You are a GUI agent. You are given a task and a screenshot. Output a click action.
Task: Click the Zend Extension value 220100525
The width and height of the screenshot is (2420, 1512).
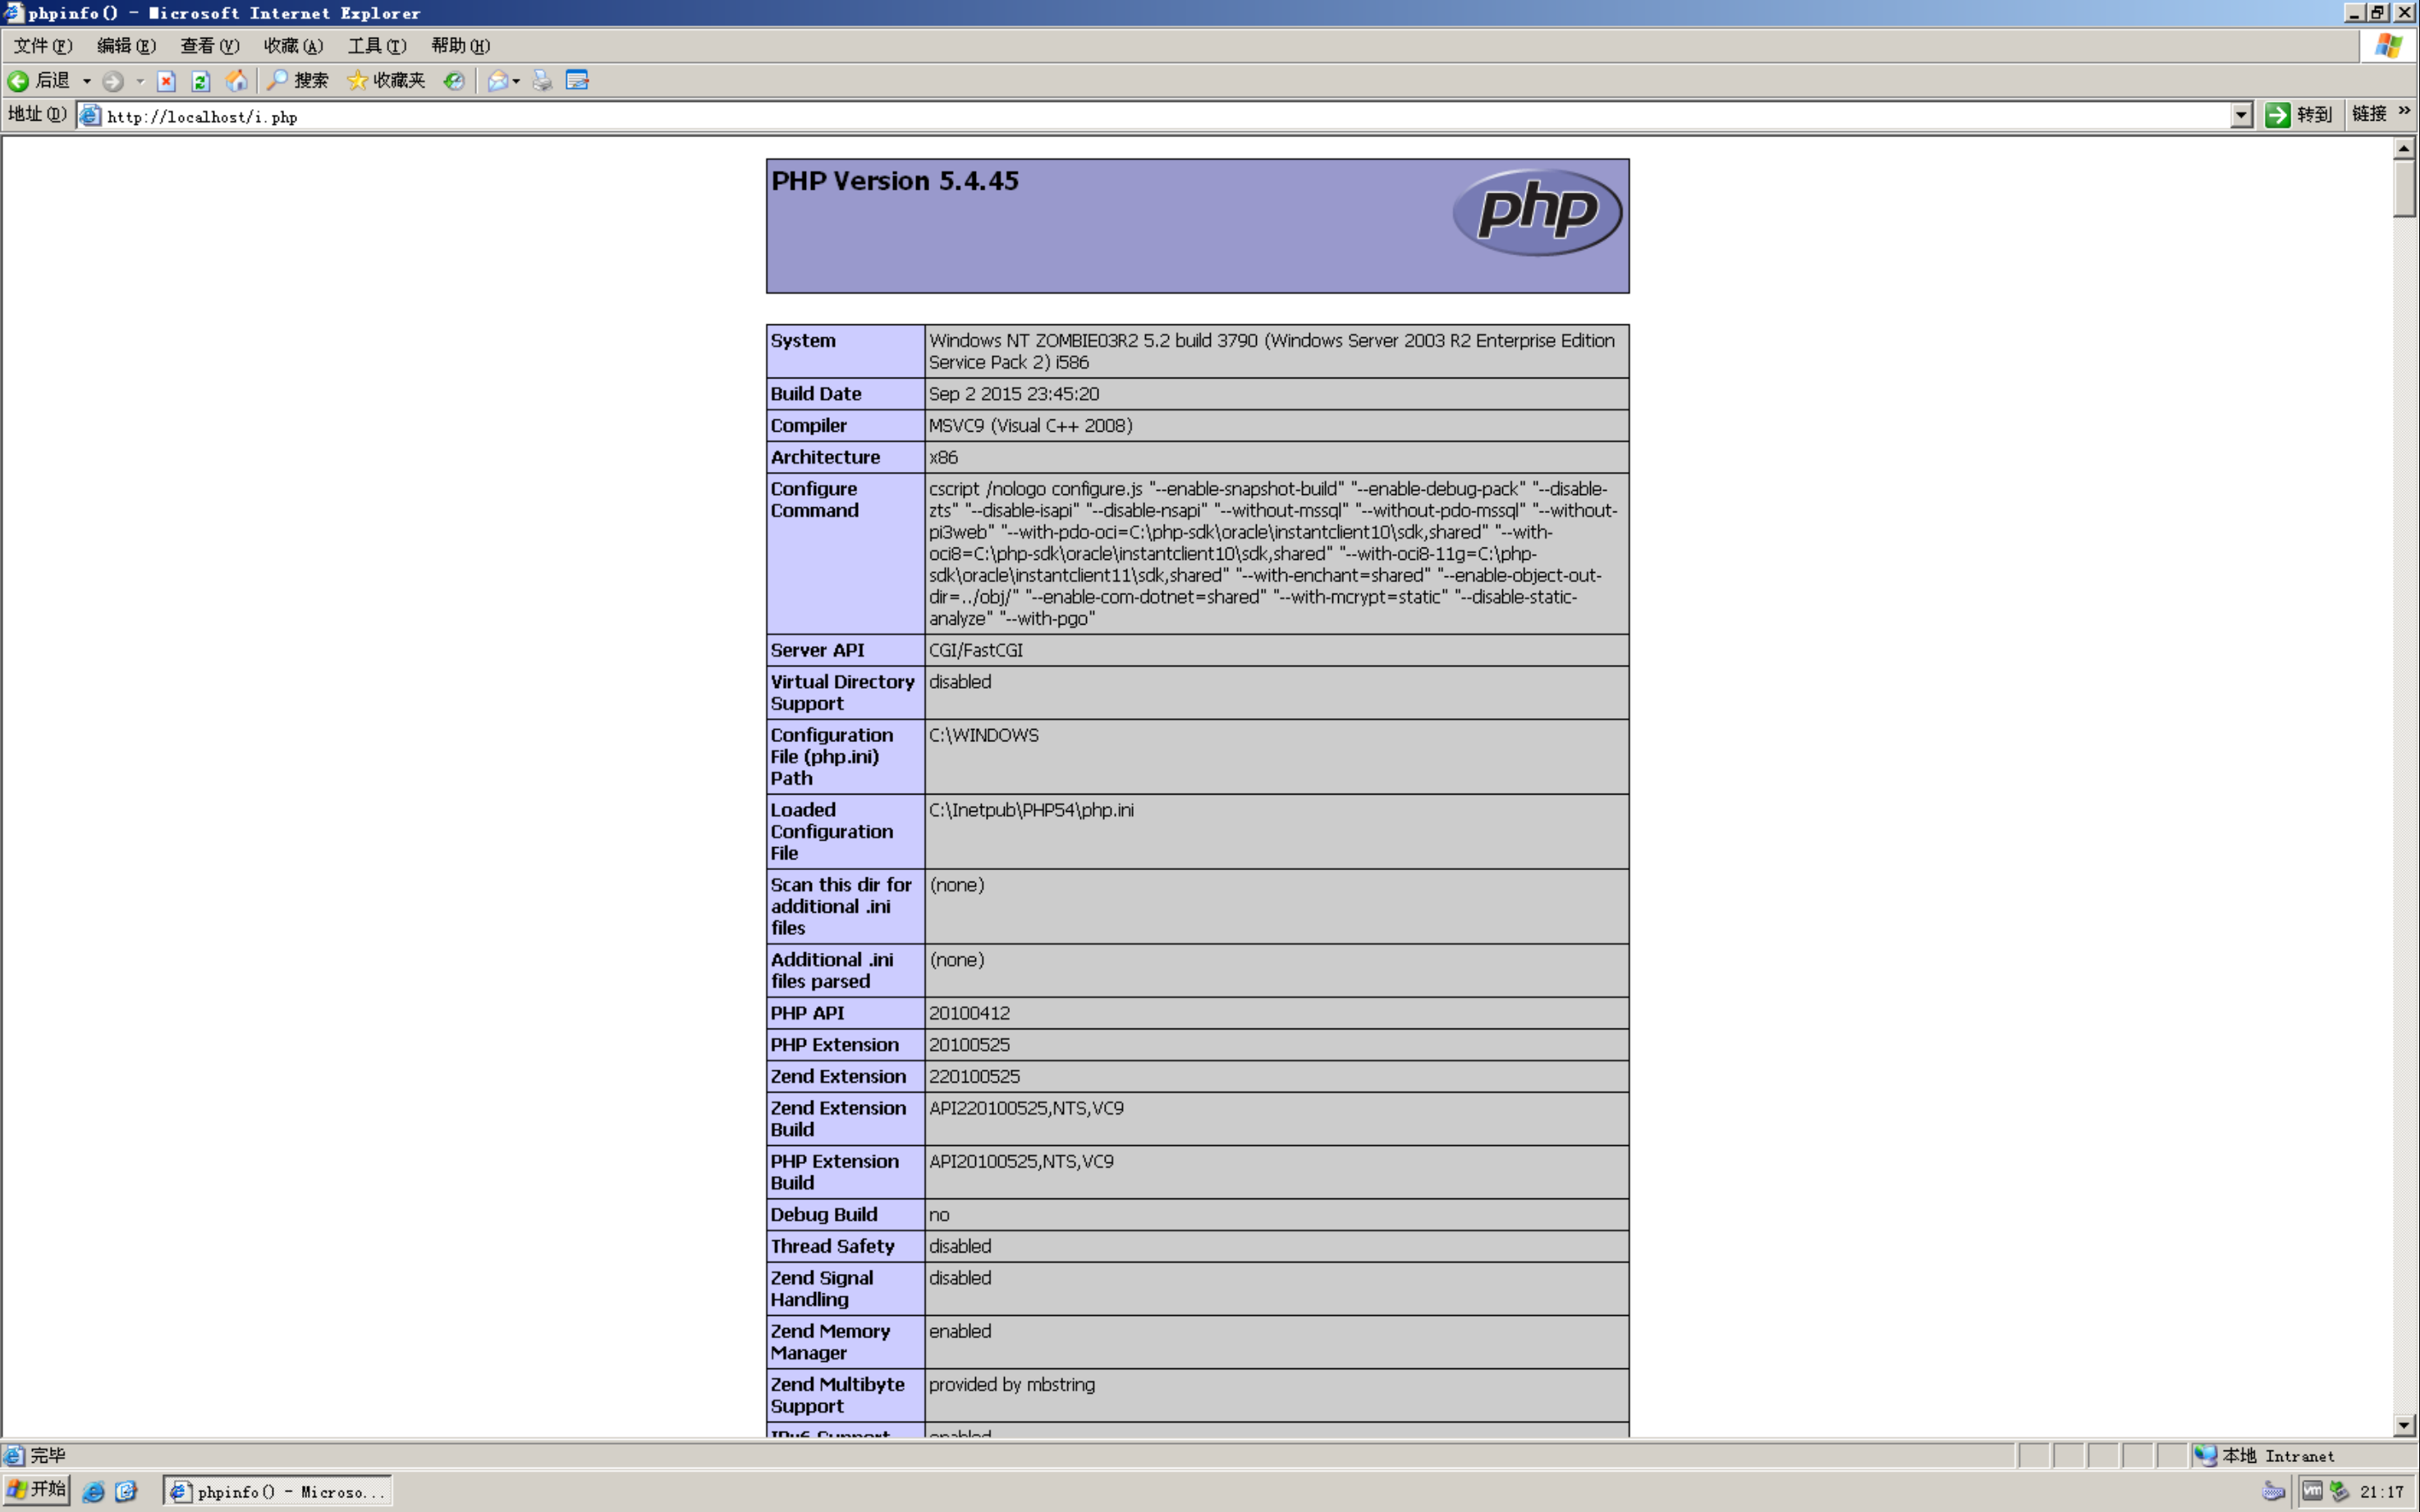point(974,1077)
